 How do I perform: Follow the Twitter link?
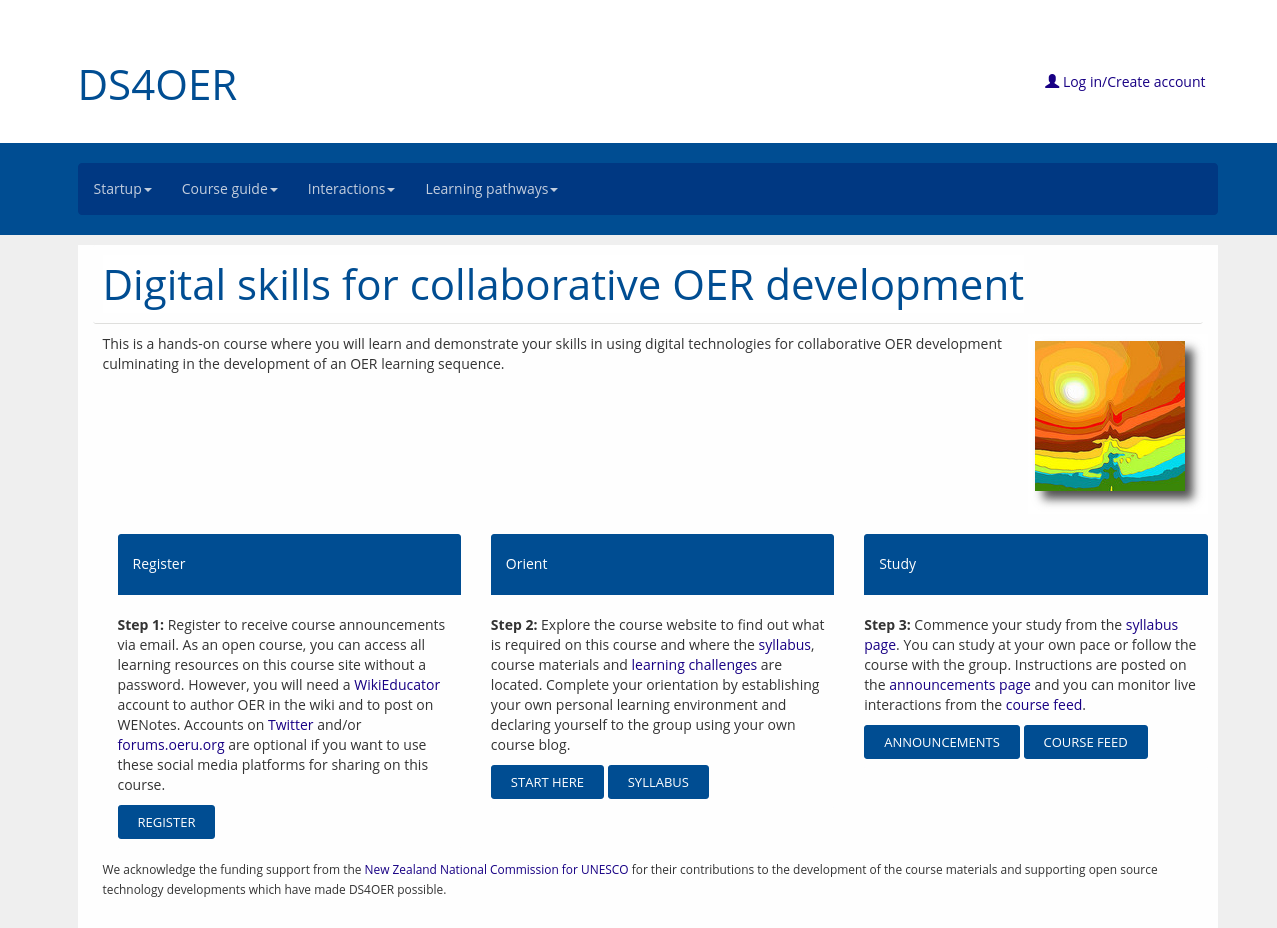pos(291,725)
